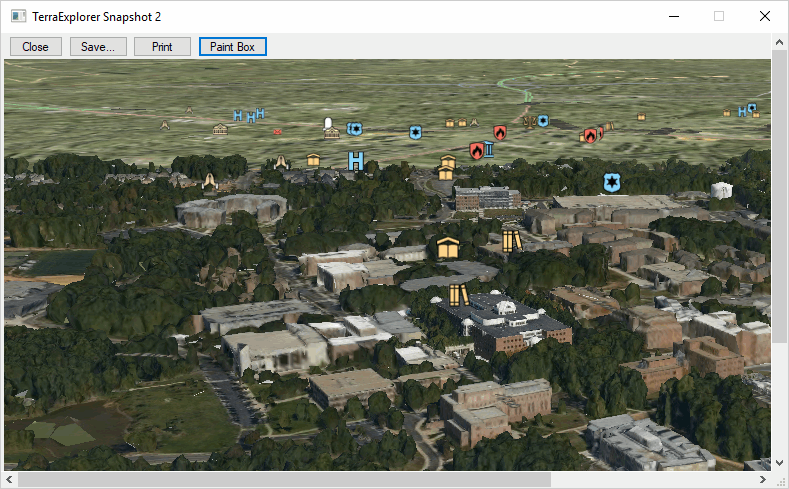Select isolated small yellow building marker on far plain
The height and width of the screenshot is (489, 789).
(x=641, y=117)
